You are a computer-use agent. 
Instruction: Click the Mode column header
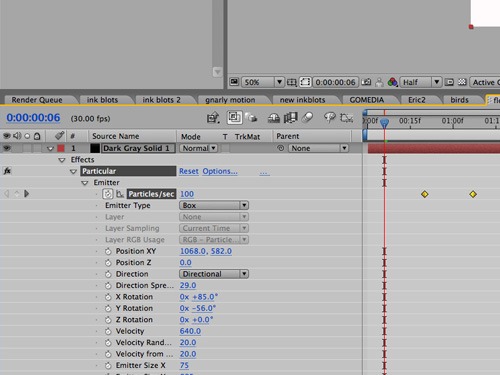coord(191,136)
